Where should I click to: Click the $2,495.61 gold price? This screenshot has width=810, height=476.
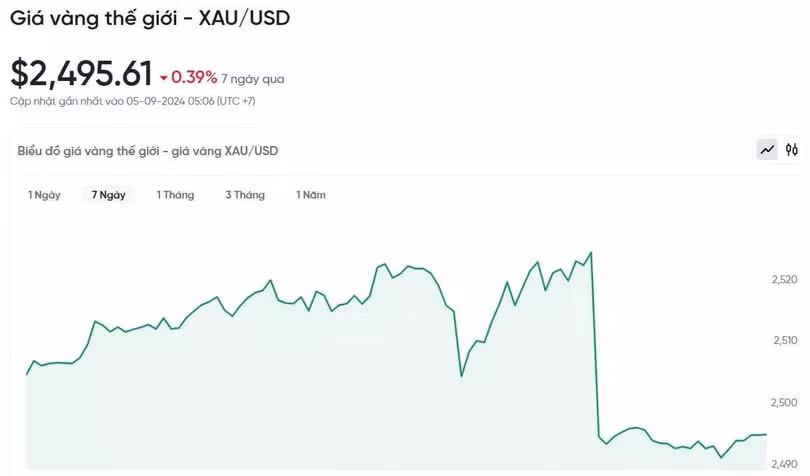pos(81,74)
